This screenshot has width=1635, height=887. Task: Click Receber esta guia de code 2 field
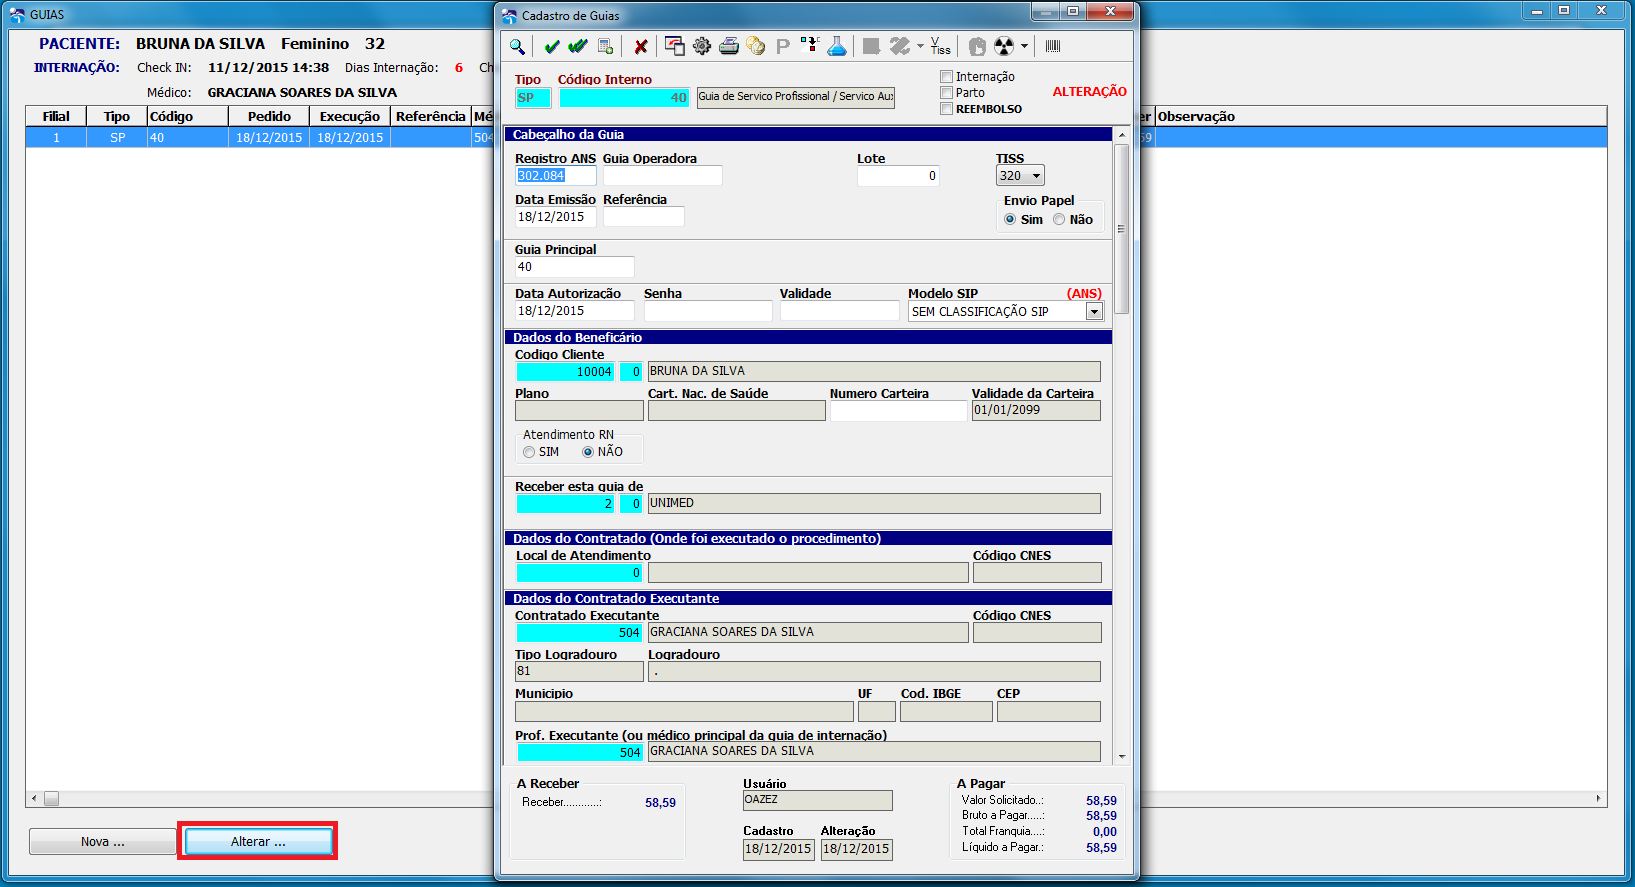point(565,504)
